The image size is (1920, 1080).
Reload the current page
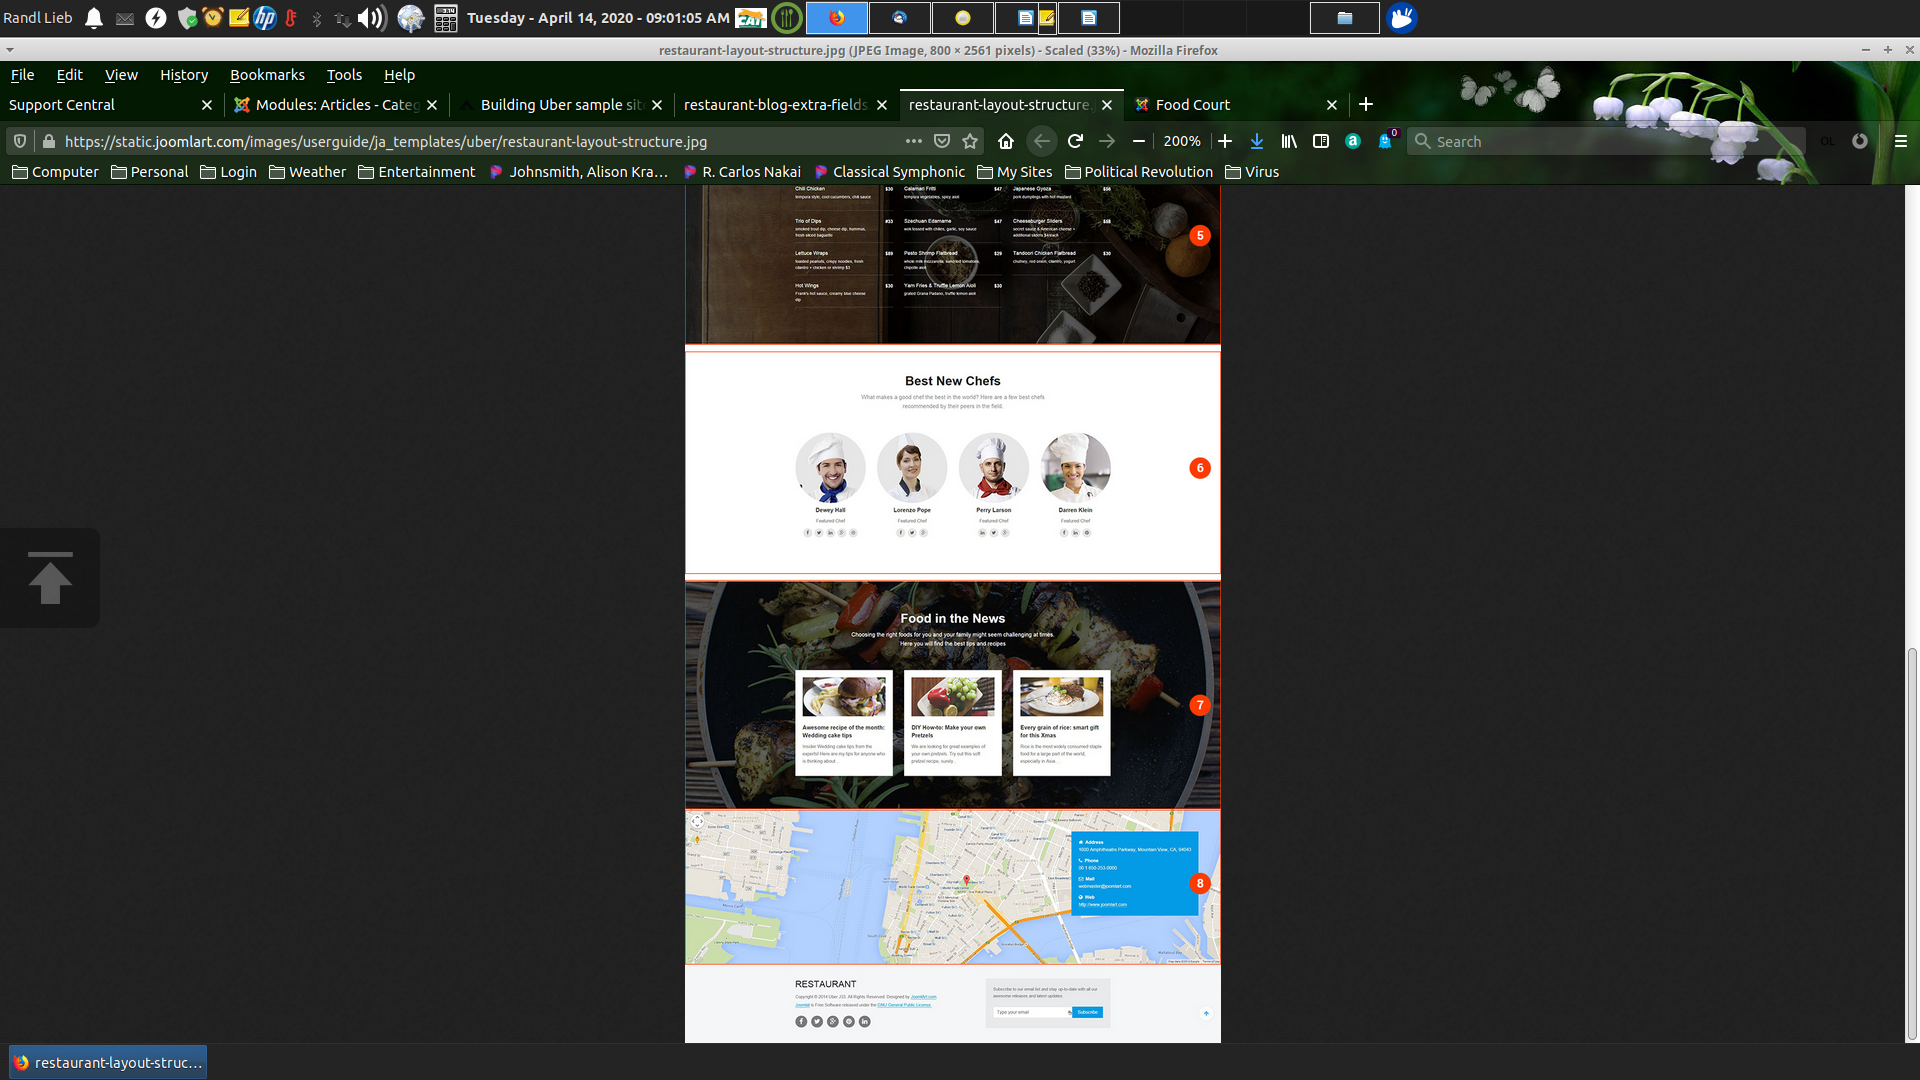(1075, 141)
